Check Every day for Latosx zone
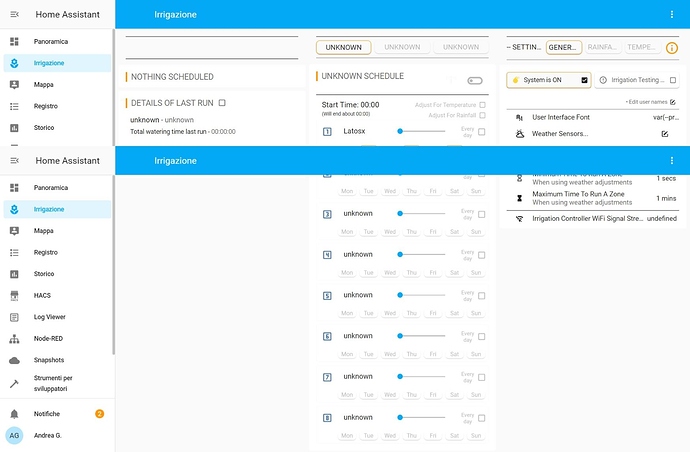 [482, 132]
